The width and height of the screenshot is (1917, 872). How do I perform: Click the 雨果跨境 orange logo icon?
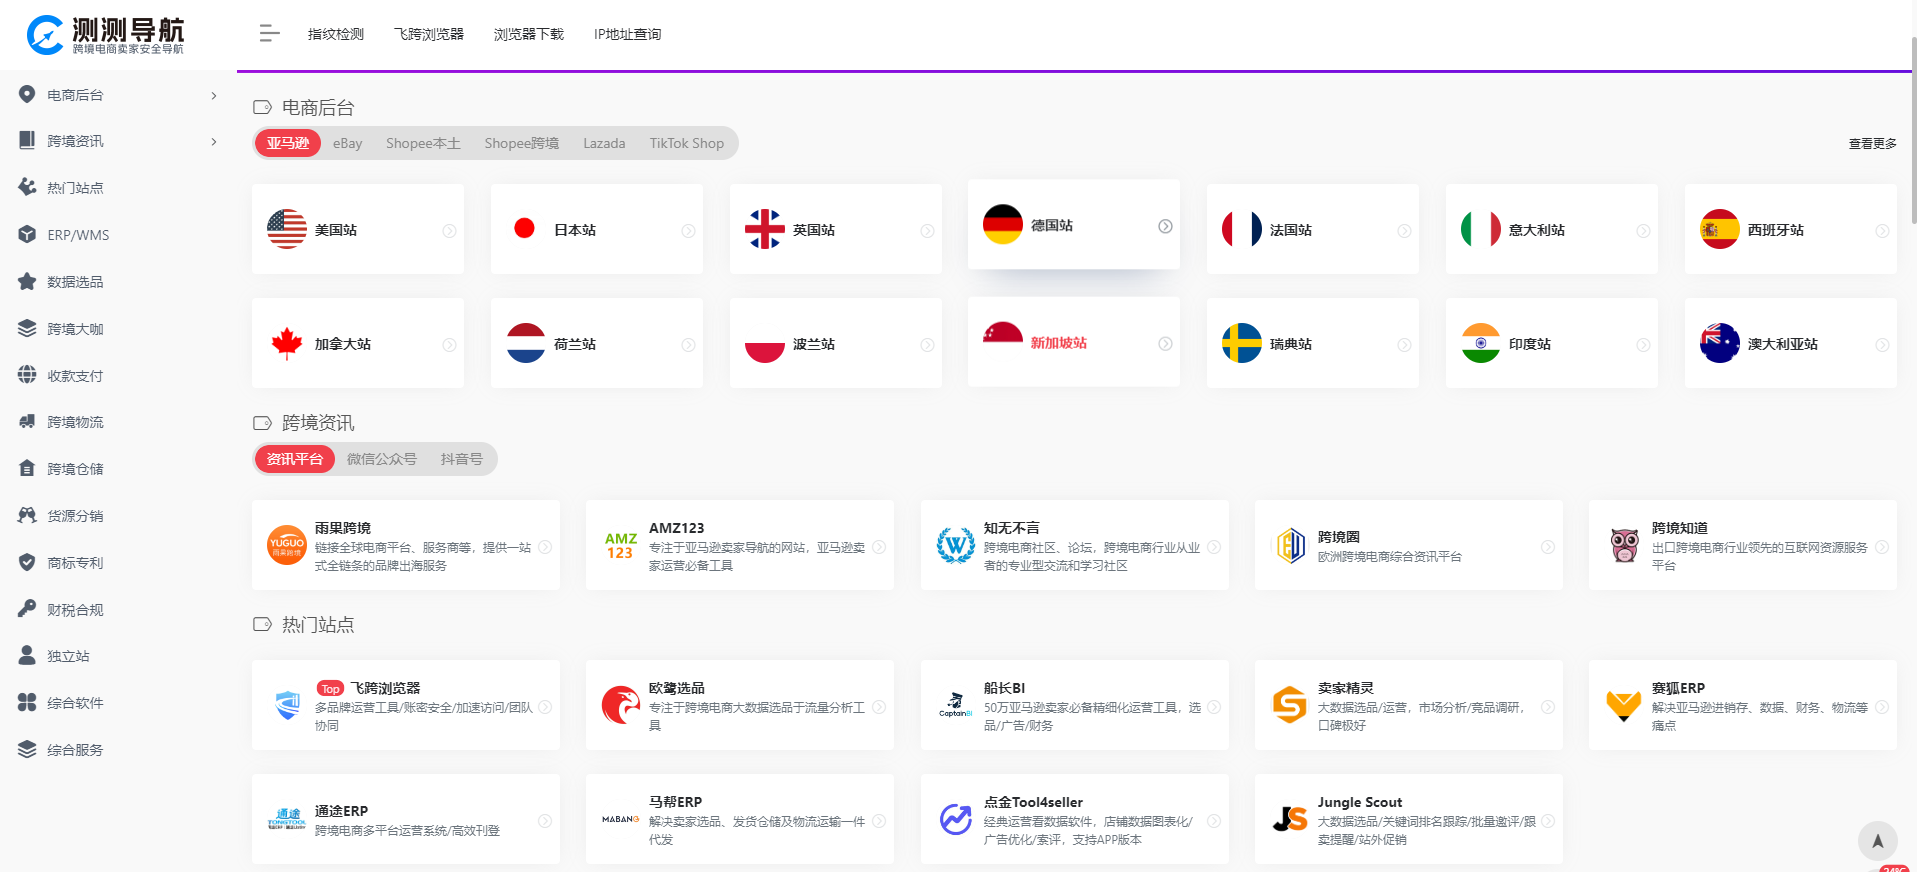(x=287, y=545)
